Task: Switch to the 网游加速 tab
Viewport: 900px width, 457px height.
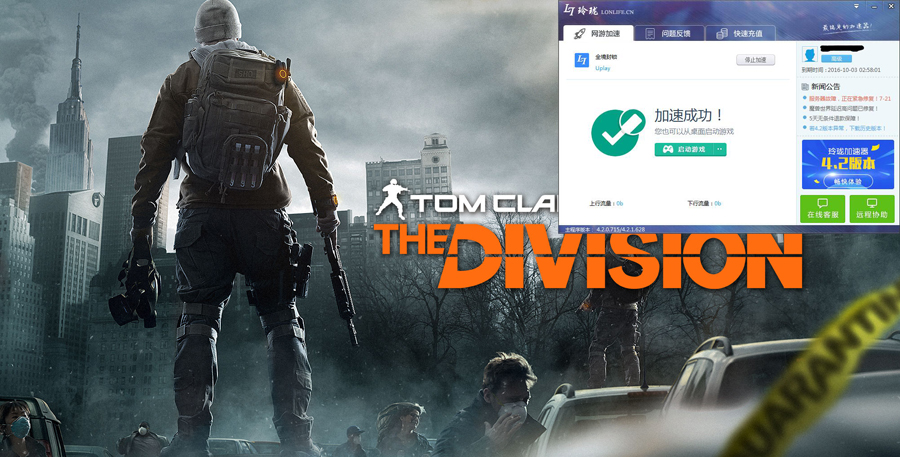Action: coord(597,34)
